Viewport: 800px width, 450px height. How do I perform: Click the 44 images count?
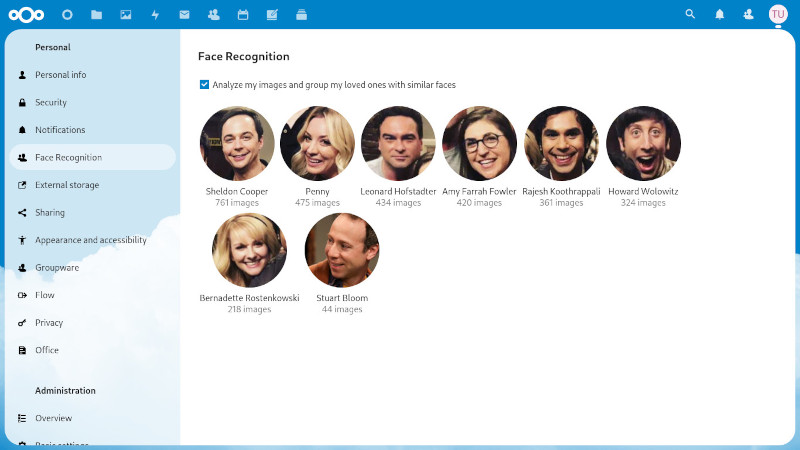pos(342,309)
